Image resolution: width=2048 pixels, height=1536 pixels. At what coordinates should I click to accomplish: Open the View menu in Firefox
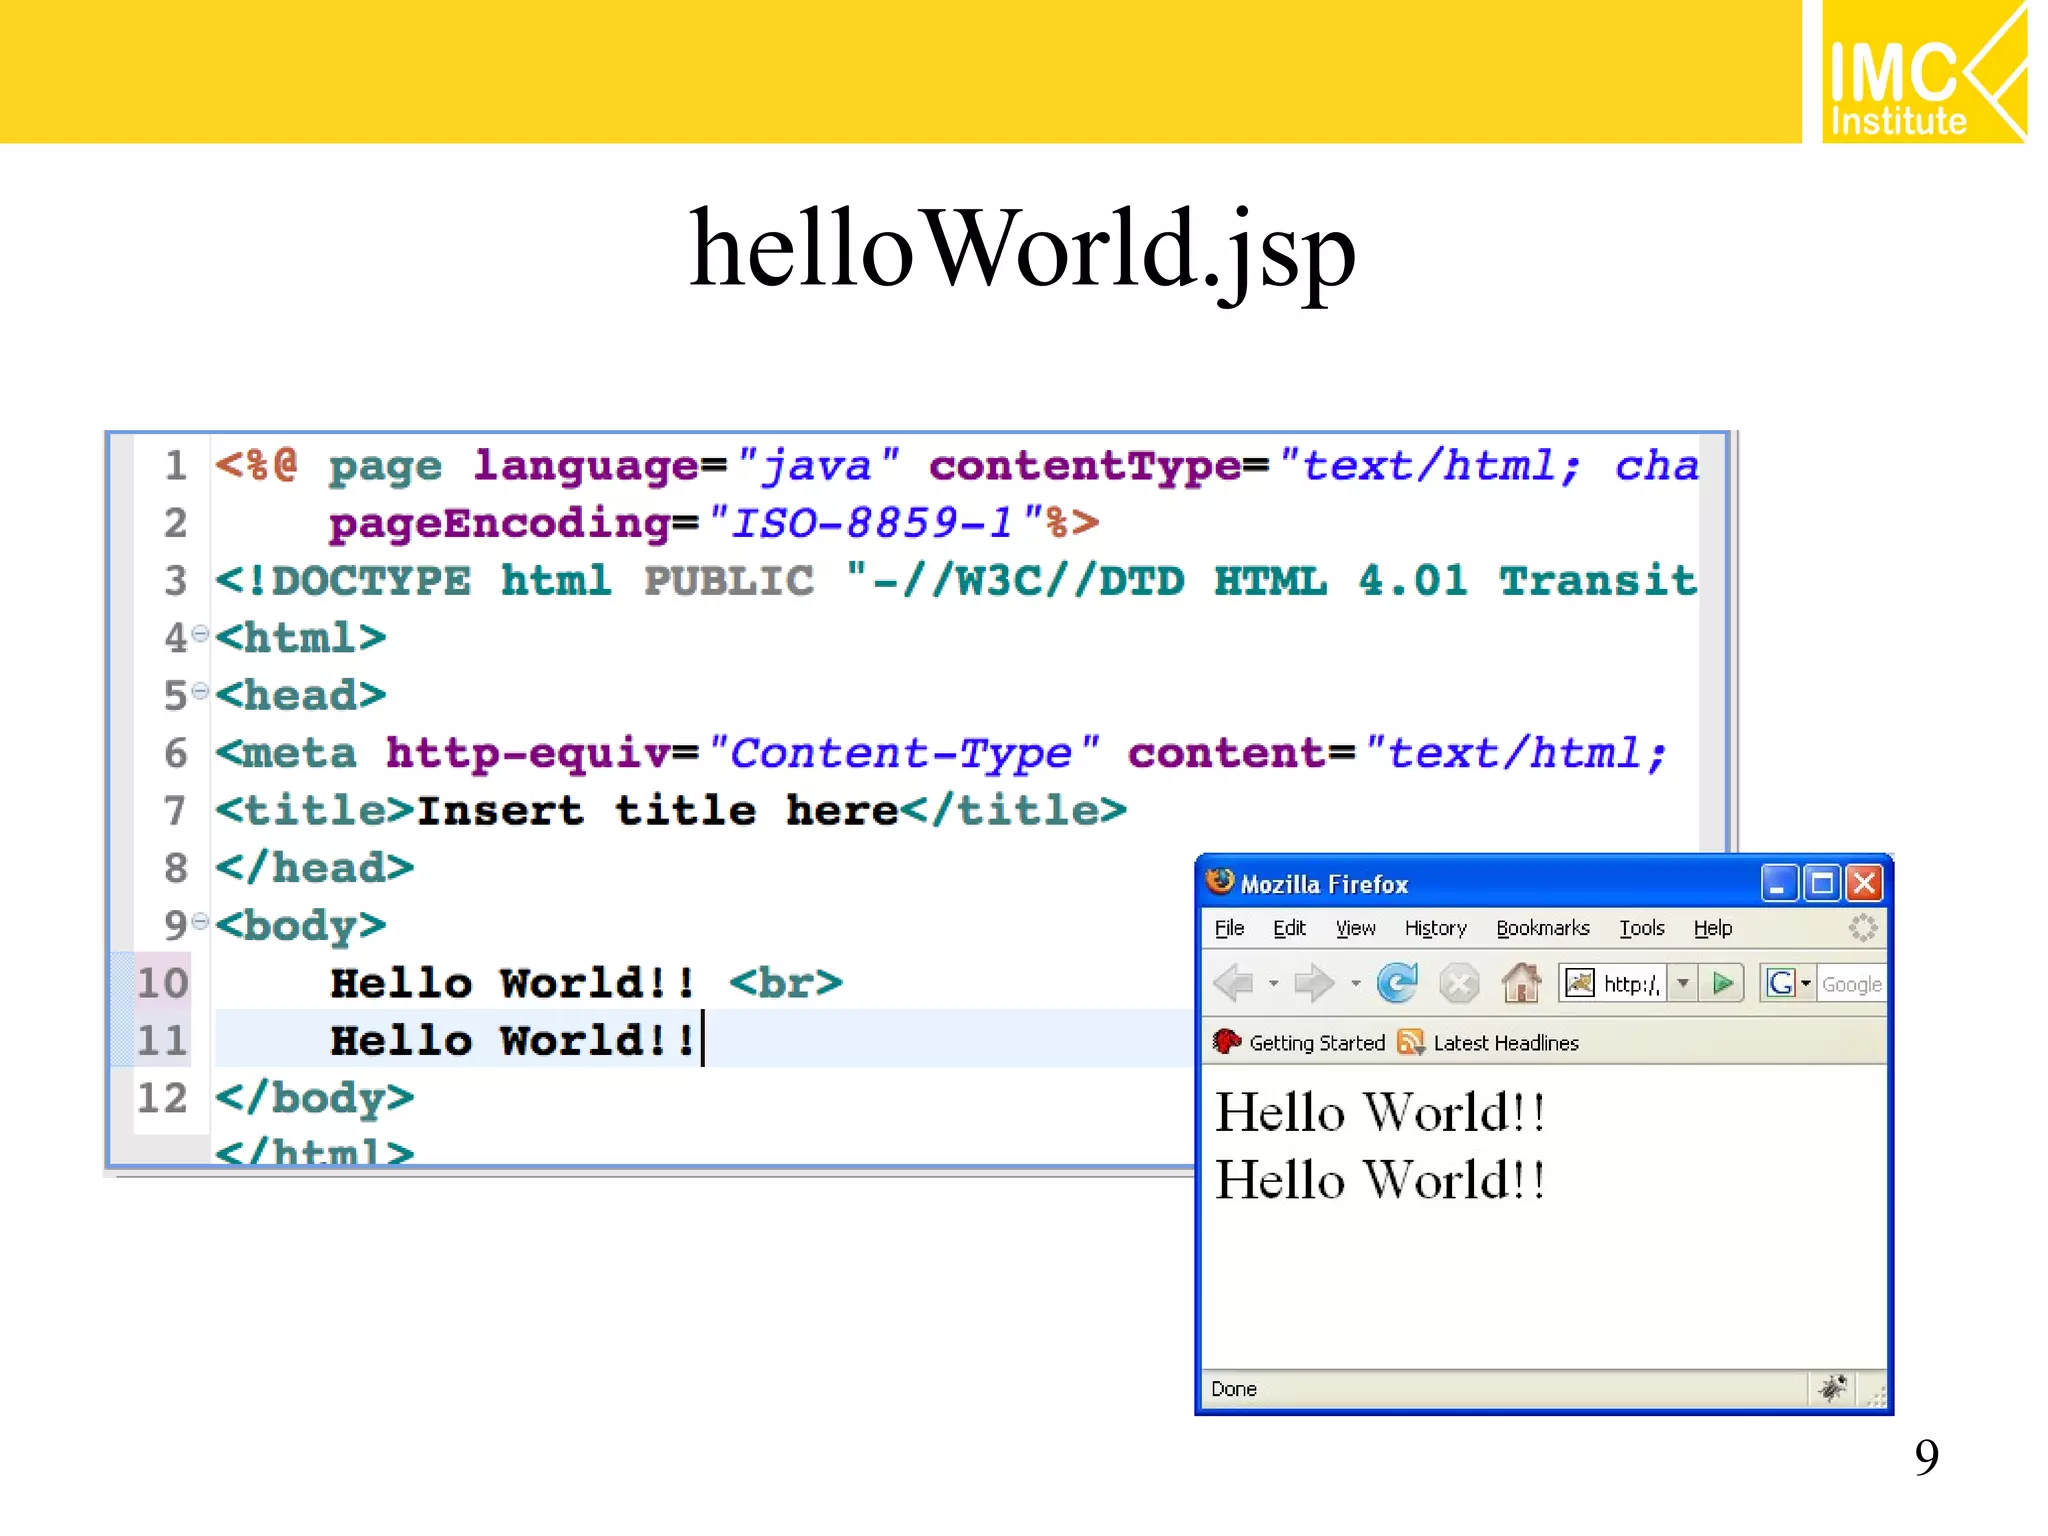(x=1356, y=928)
